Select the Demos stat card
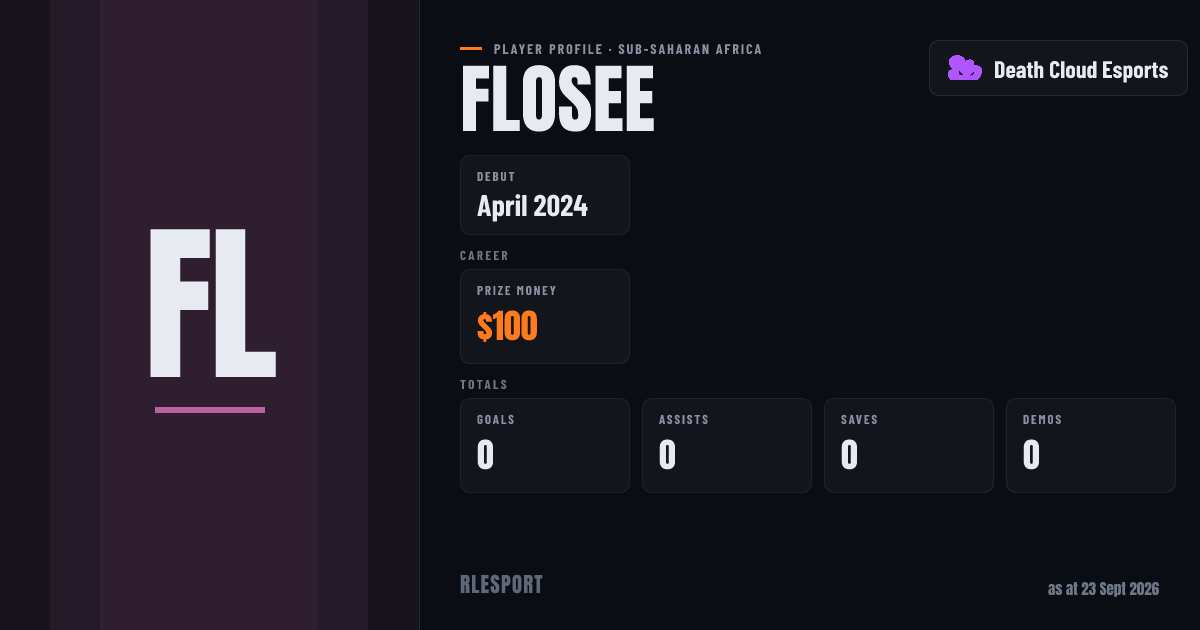 [1091, 445]
